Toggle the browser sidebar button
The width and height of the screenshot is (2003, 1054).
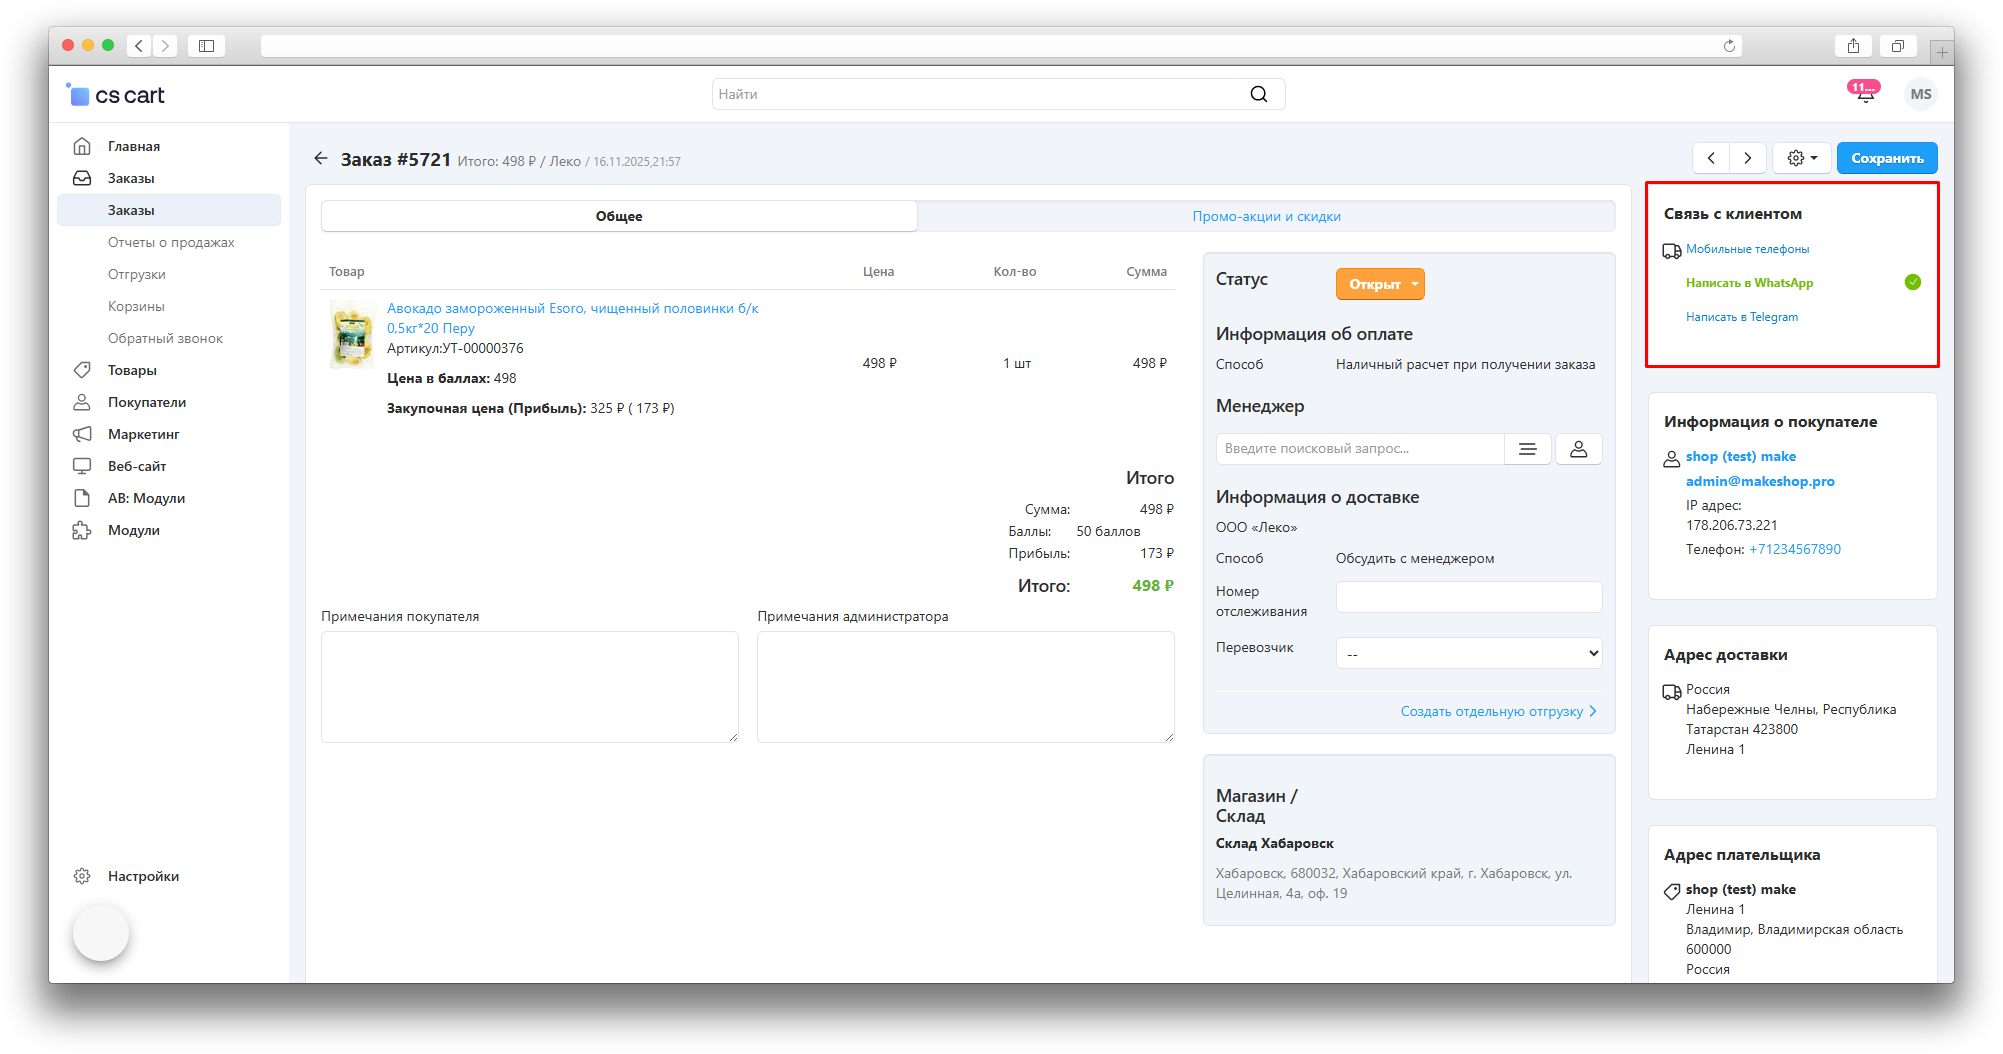click(206, 46)
